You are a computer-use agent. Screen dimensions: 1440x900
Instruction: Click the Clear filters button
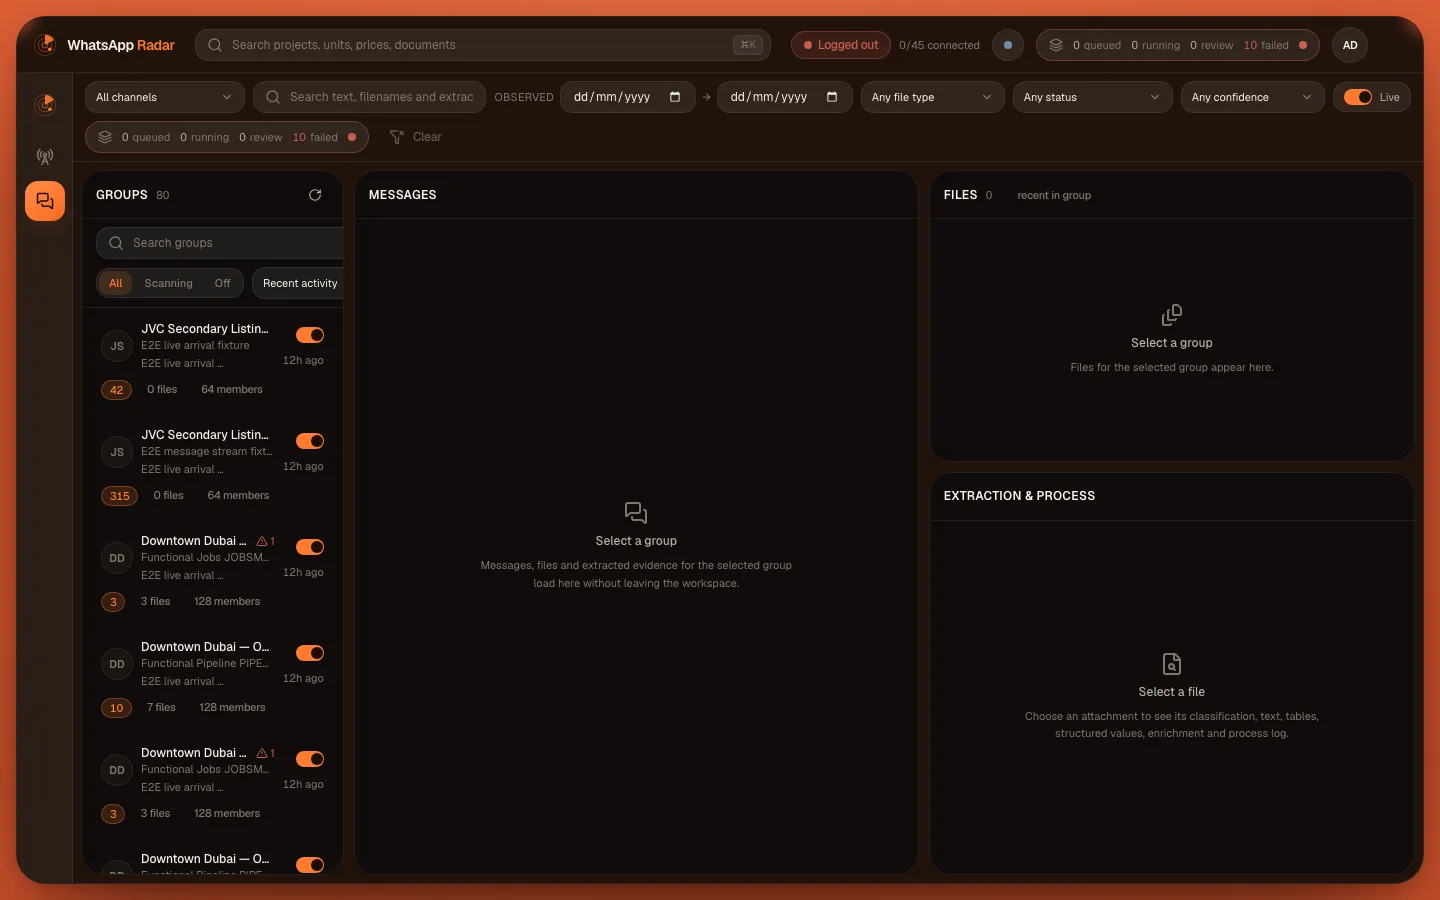(x=415, y=137)
